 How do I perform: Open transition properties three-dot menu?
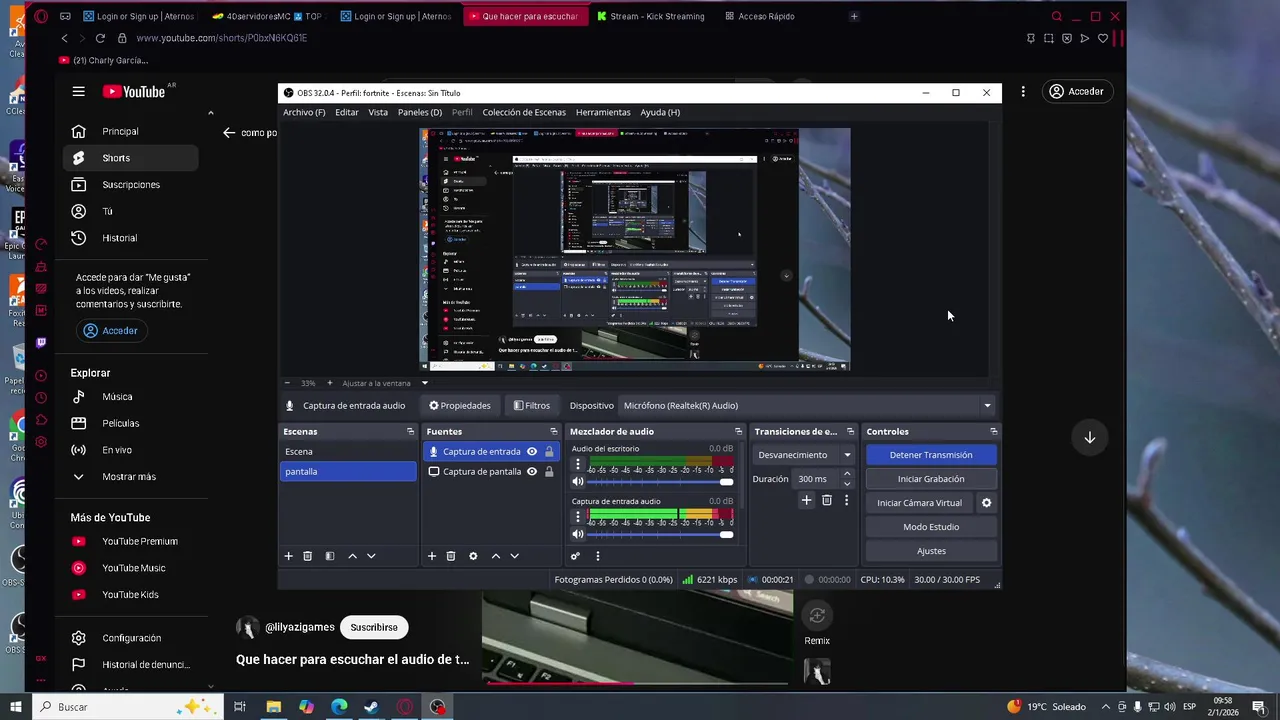tap(846, 500)
